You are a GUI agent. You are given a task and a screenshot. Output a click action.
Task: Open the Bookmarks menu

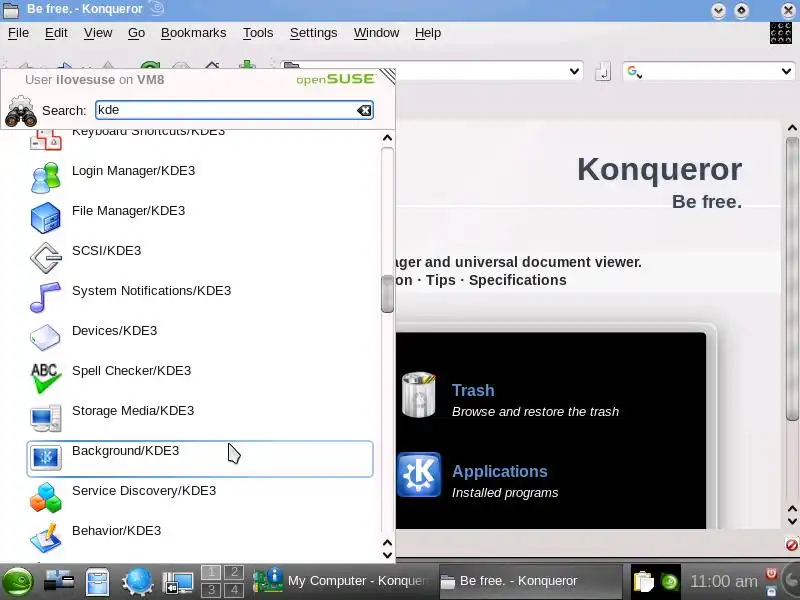[x=193, y=33]
